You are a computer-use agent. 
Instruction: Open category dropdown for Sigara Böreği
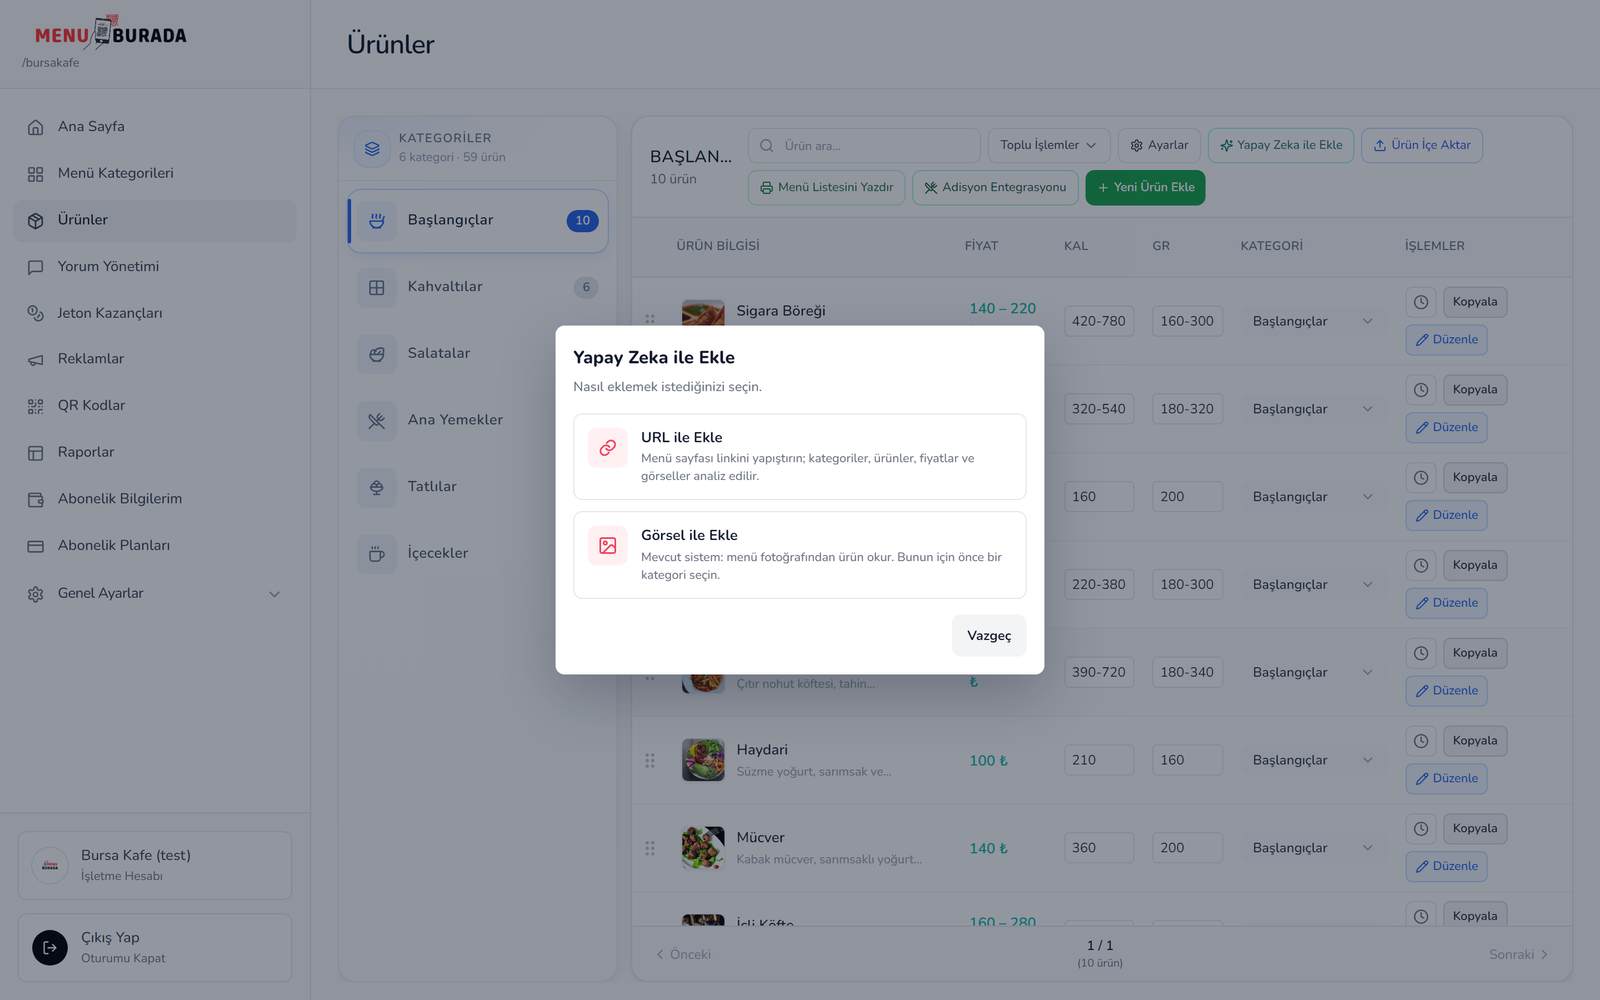1312,321
